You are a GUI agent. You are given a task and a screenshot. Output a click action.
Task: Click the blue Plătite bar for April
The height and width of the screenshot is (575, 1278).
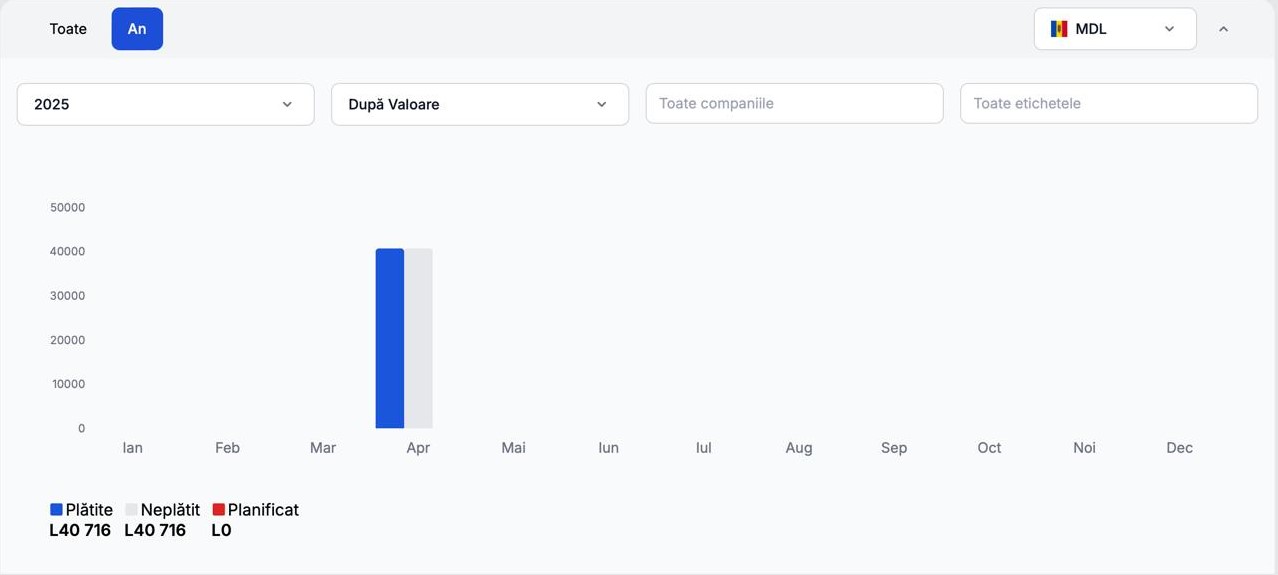tap(389, 338)
